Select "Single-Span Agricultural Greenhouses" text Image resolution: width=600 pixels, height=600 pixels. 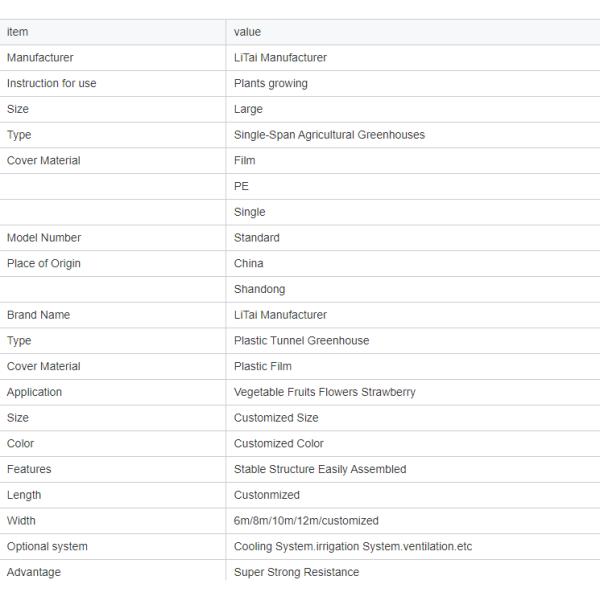click(329, 135)
